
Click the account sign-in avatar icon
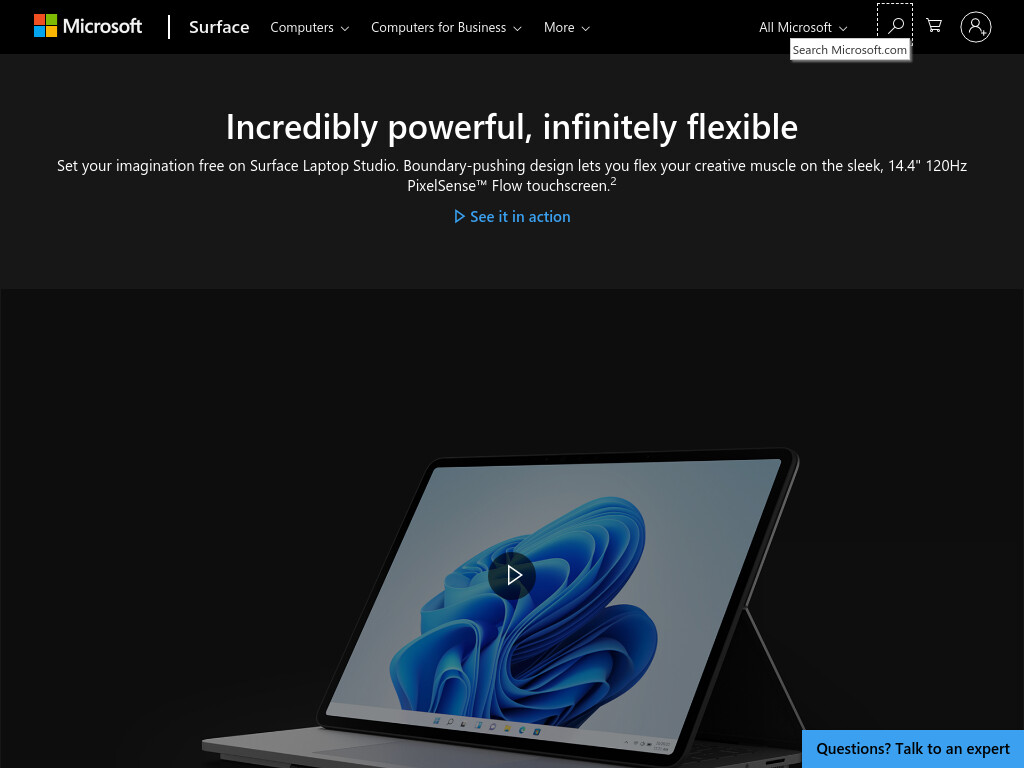point(976,27)
